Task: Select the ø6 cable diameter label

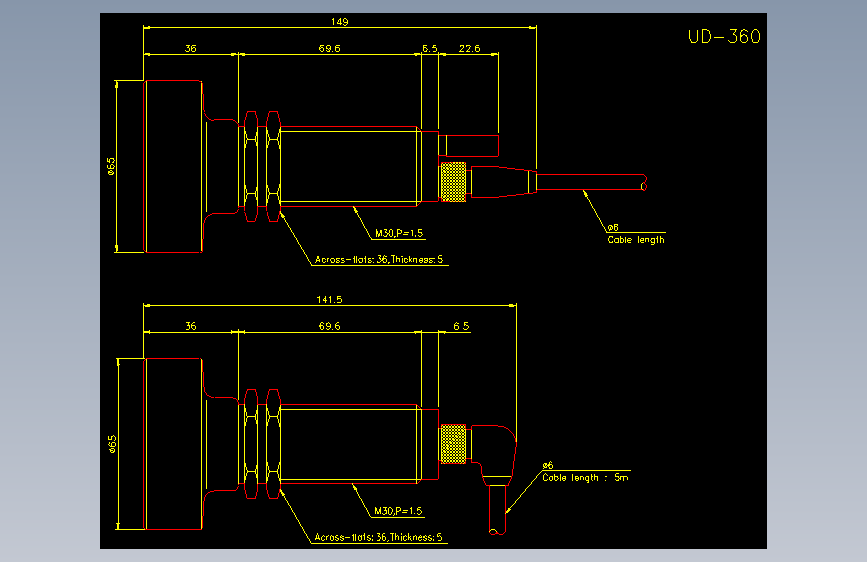Action: click(547, 465)
